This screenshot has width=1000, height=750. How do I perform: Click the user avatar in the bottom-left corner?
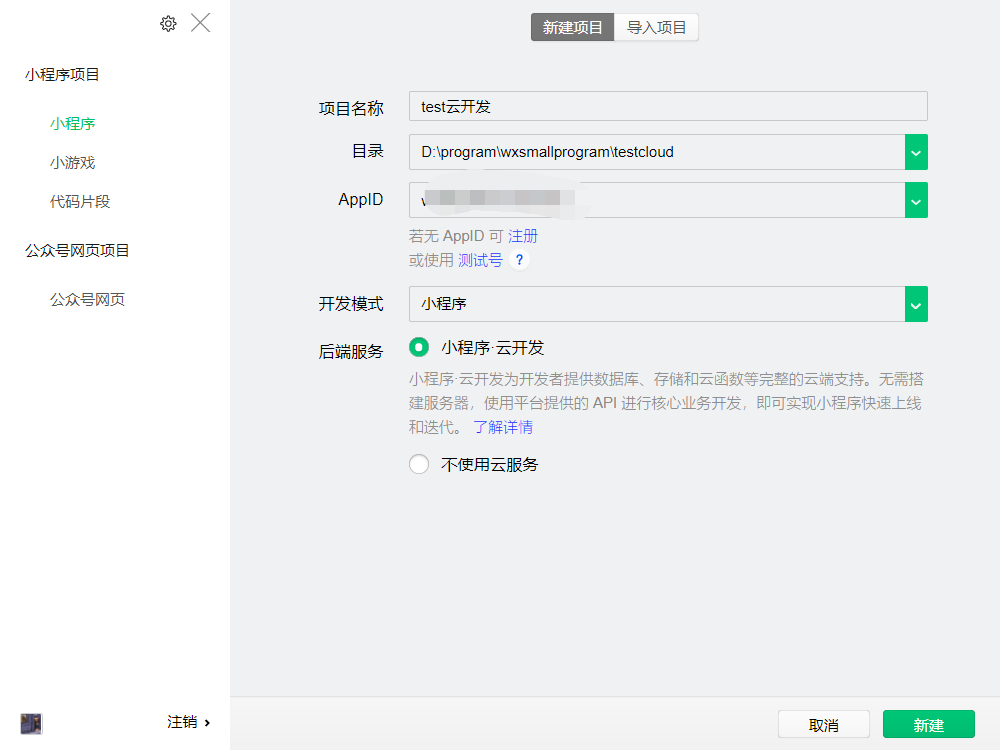pyautogui.click(x=31, y=723)
